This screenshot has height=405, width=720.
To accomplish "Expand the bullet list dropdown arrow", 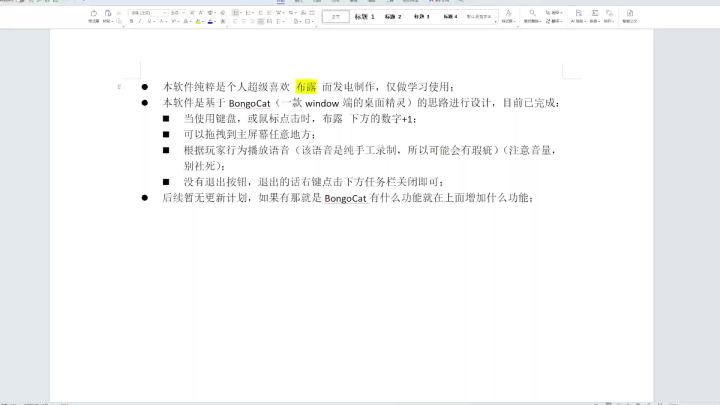I will pos(241,13).
